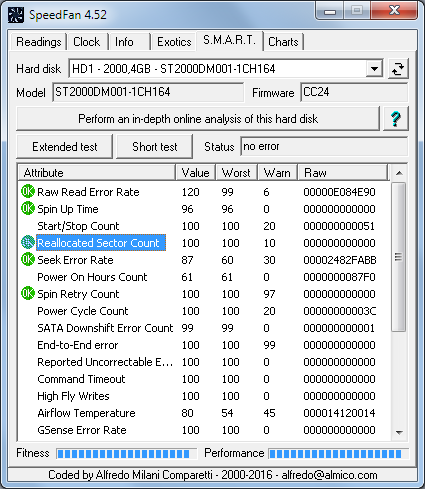Click the Firmware field CC24
The width and height of the screenshot is (425, 489).
click(354, 92)
